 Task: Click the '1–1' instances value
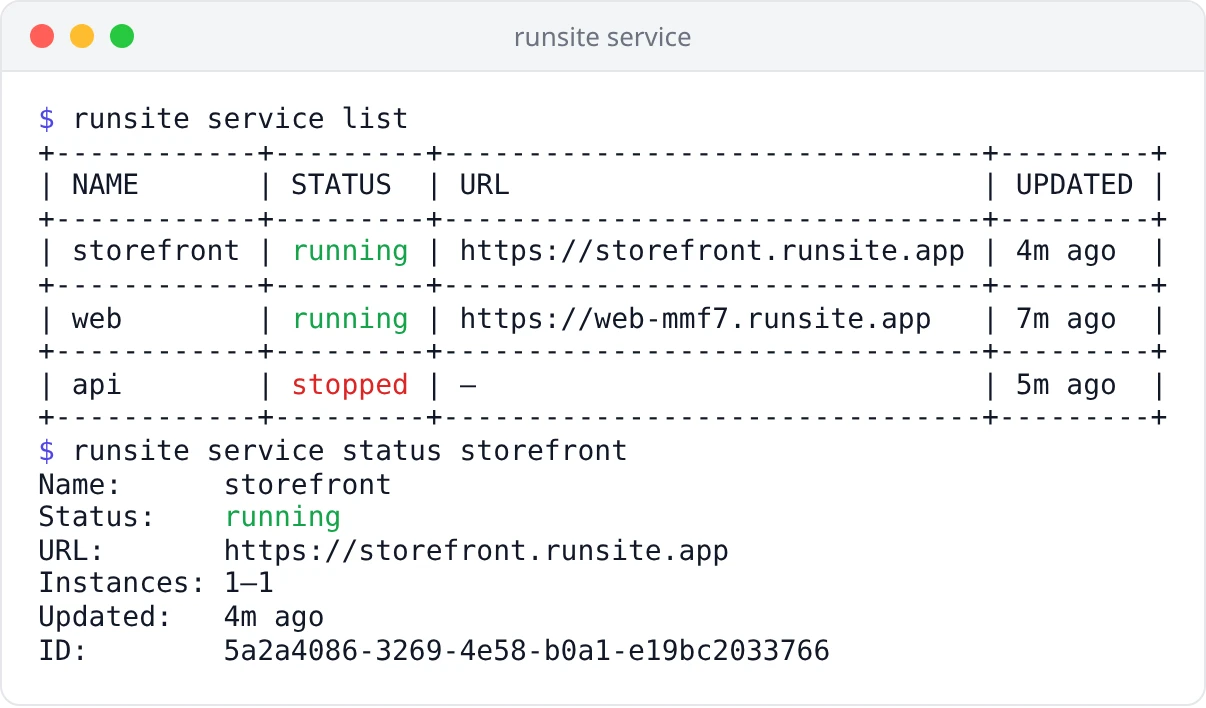249,583
